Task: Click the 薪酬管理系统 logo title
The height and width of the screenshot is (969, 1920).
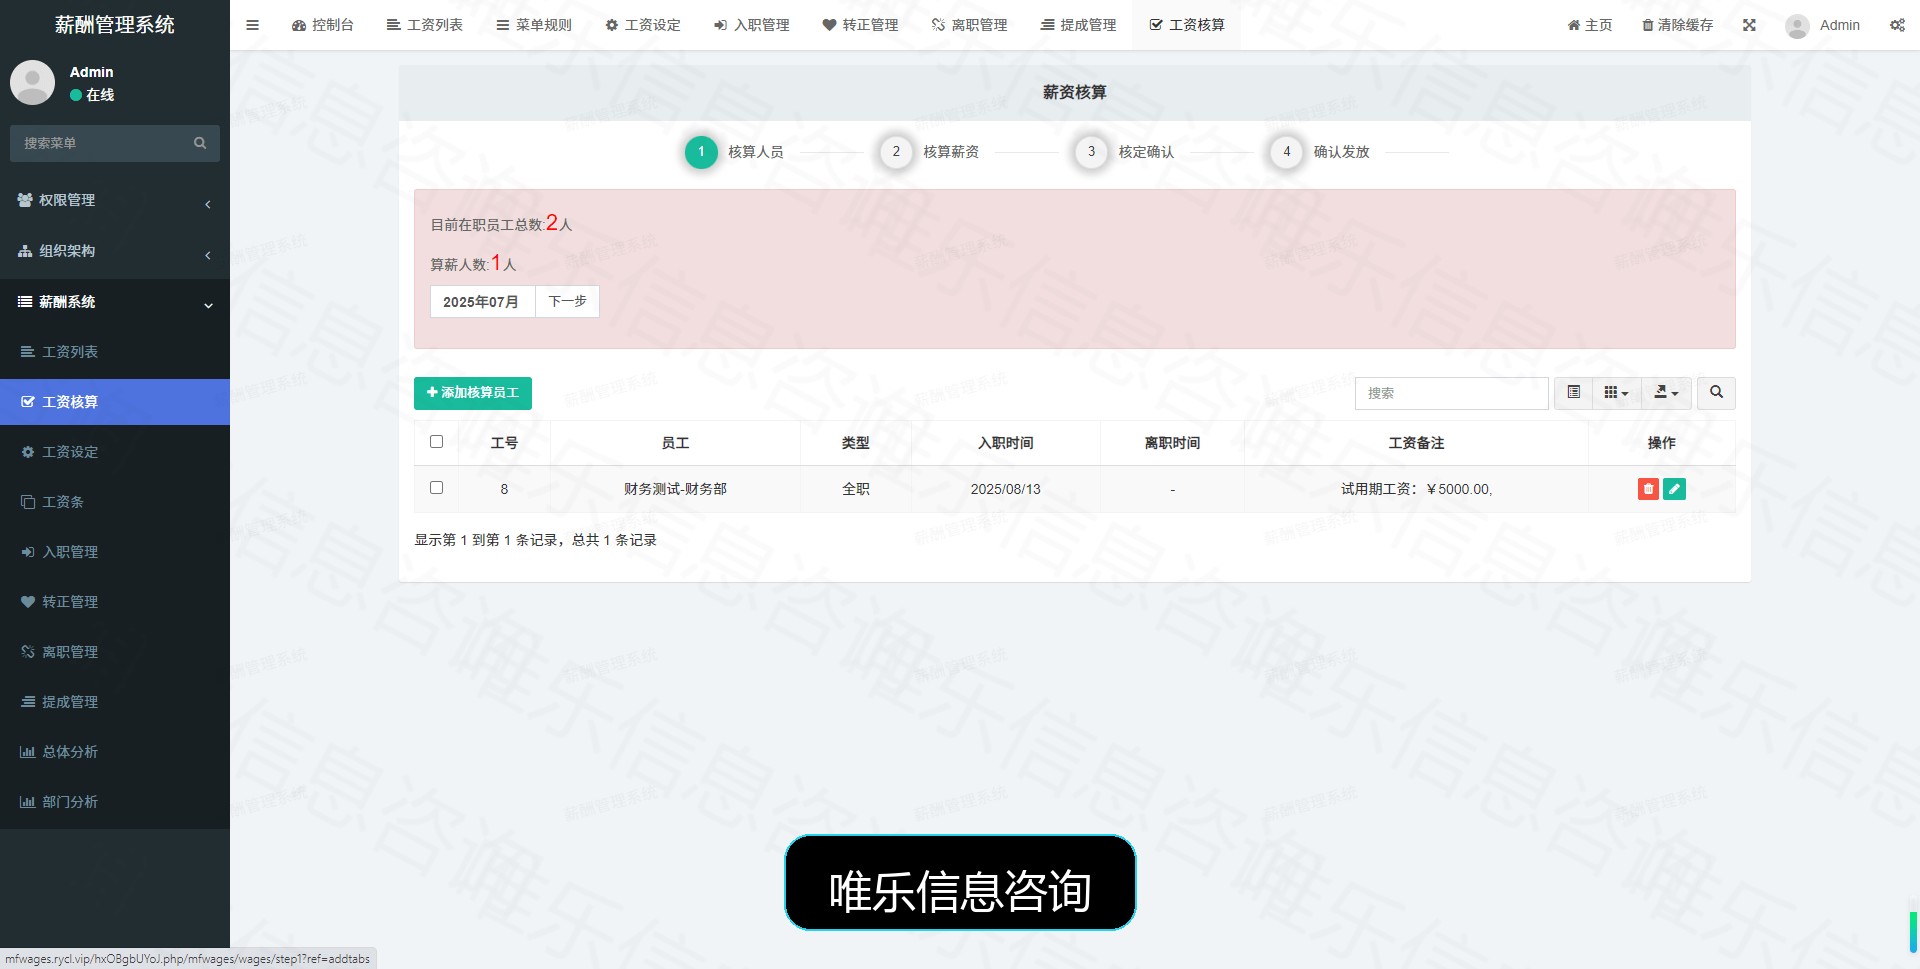Action: 115,25
